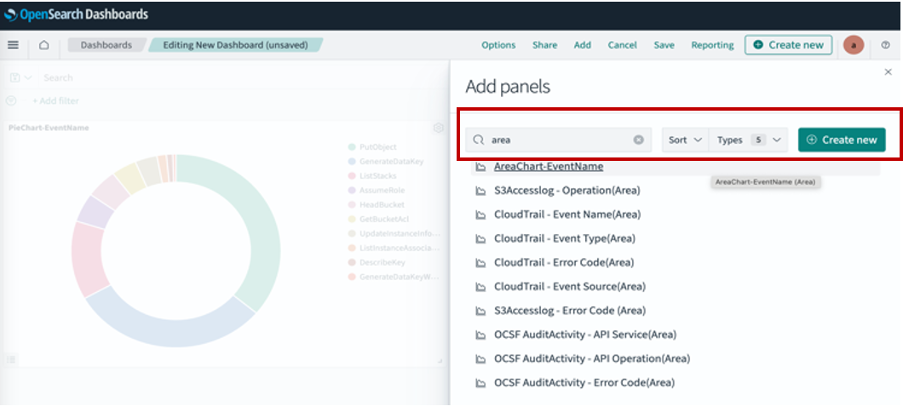Add OCSF AuditActivity - API Operation(Area) panel
This screenshot has width=904, height=412.
(x=592, y=359)
